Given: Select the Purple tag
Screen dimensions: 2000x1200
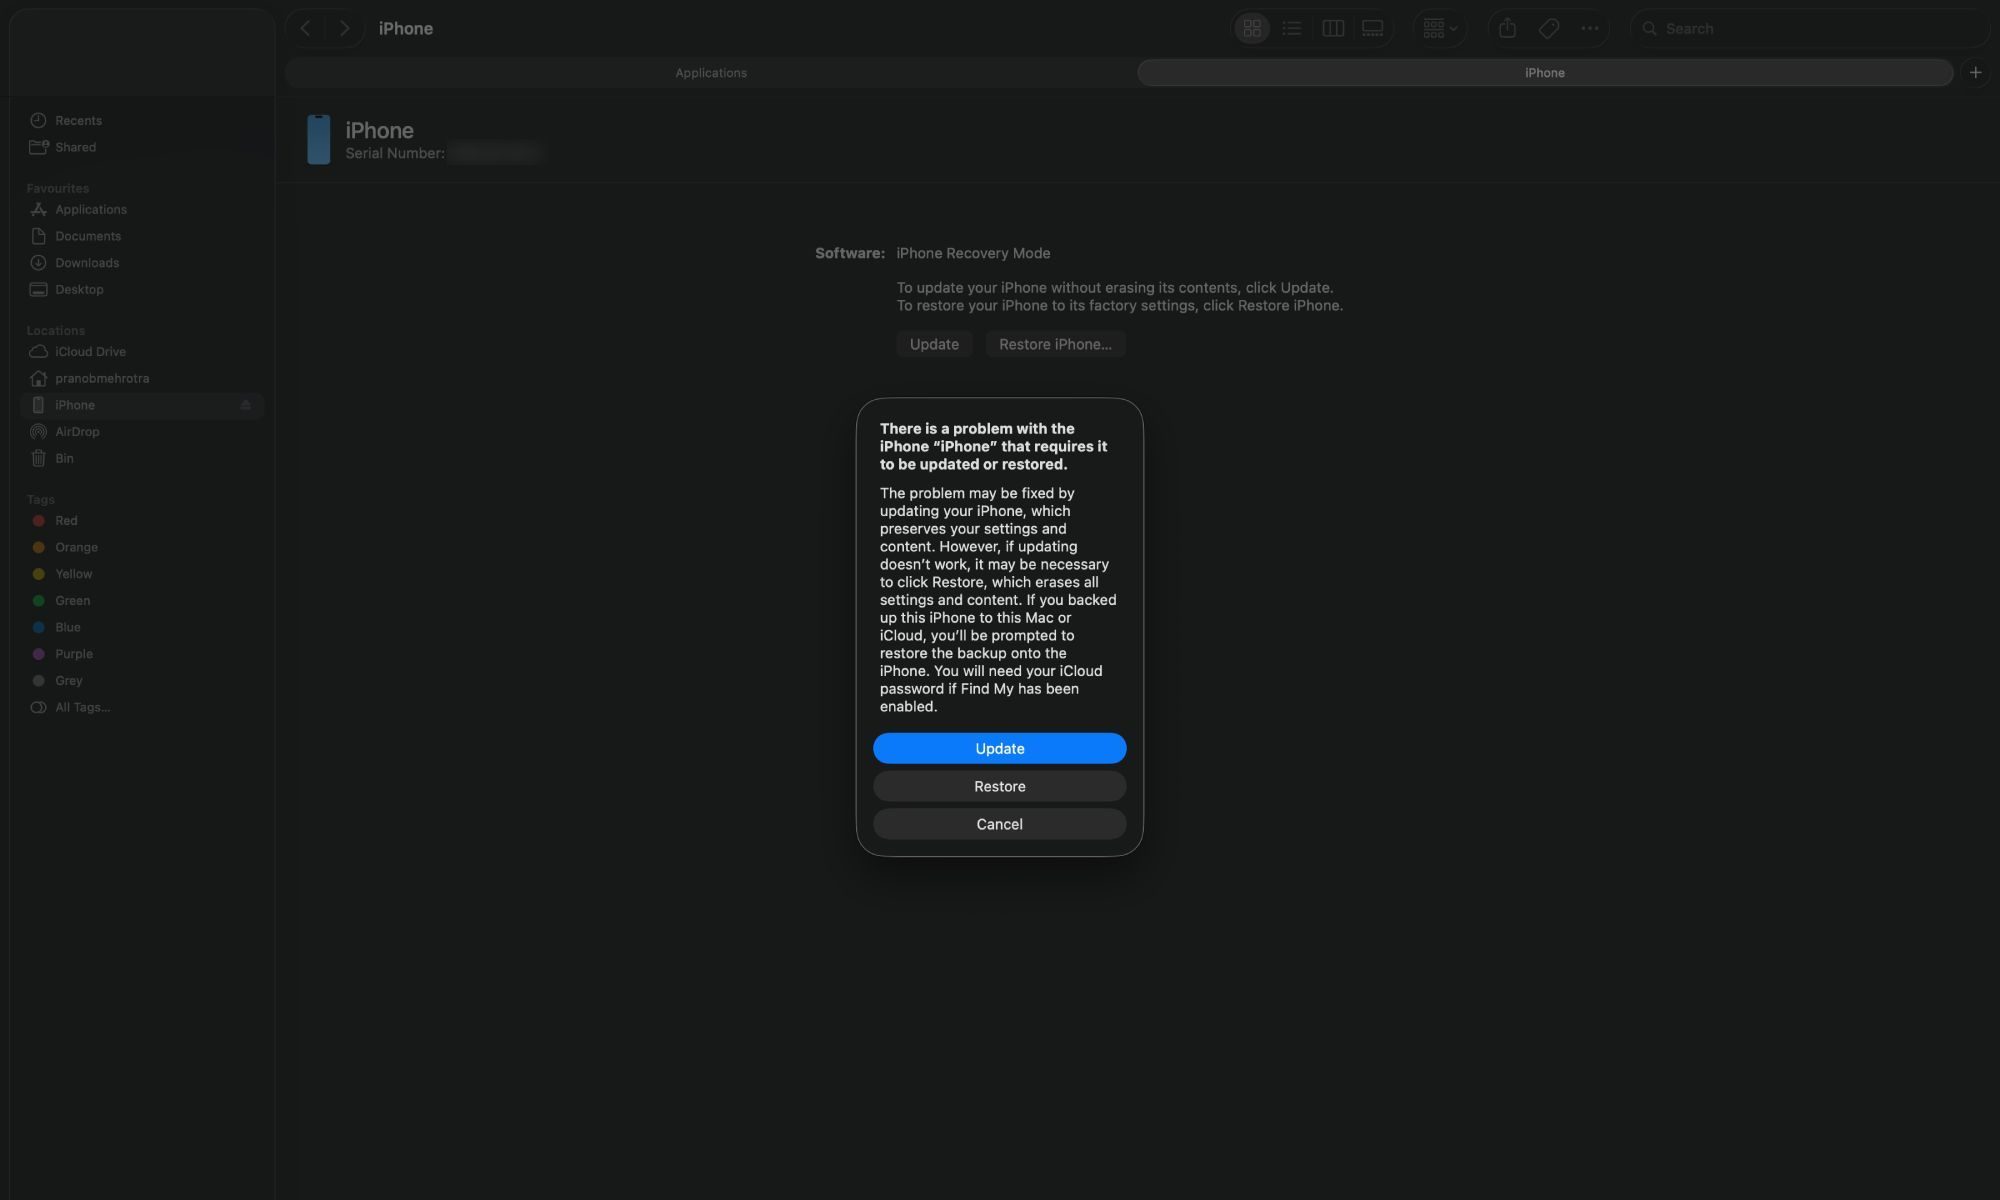Looking at the screenshot, I should pos(141,654).
